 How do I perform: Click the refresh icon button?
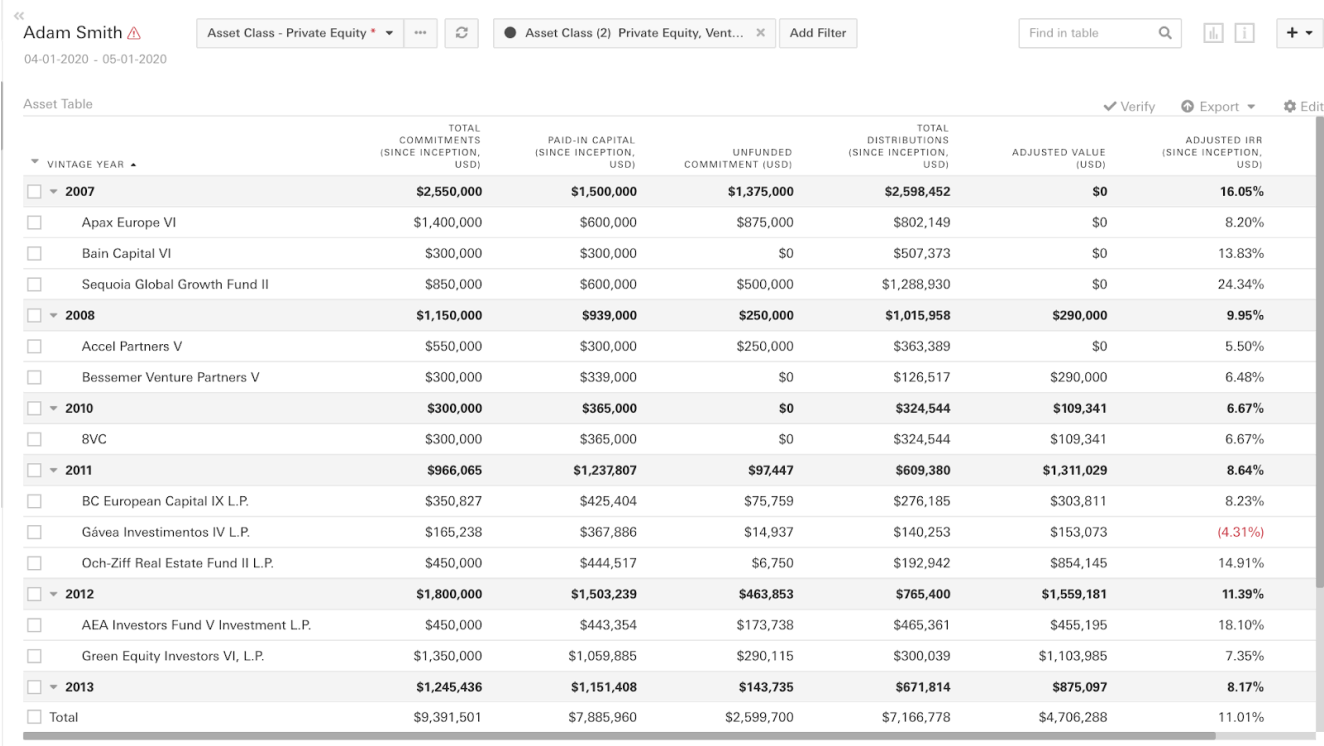pos(461,33)
